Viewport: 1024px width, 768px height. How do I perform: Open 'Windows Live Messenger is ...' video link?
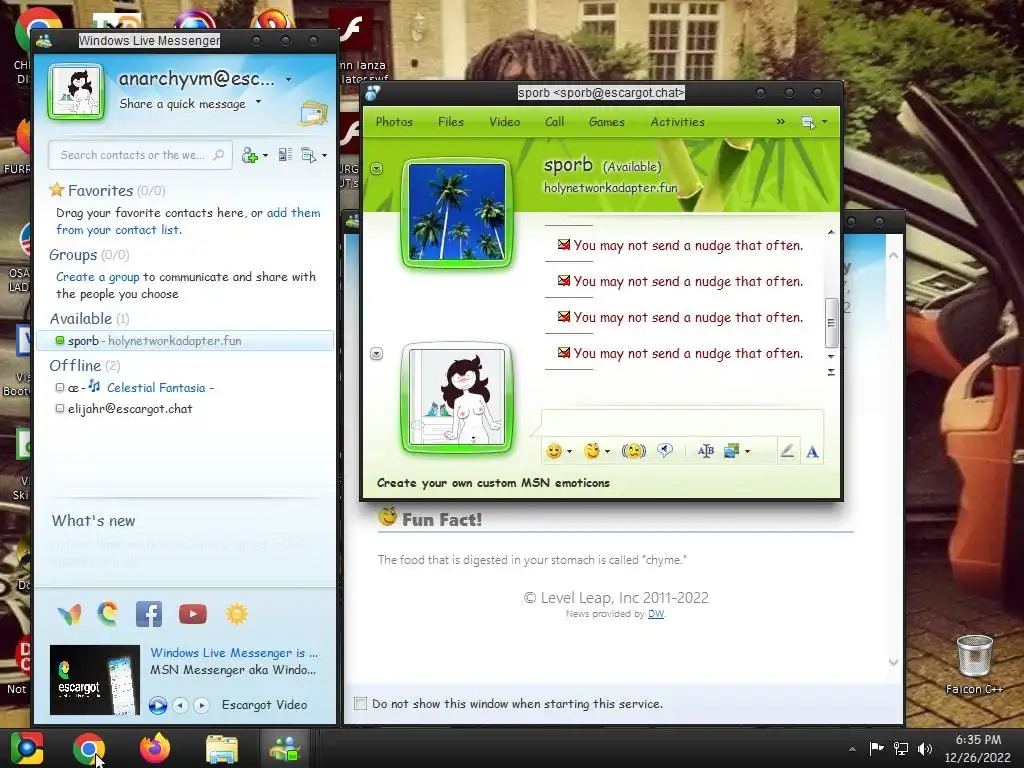pyautogui.click(x=234, y=653)
